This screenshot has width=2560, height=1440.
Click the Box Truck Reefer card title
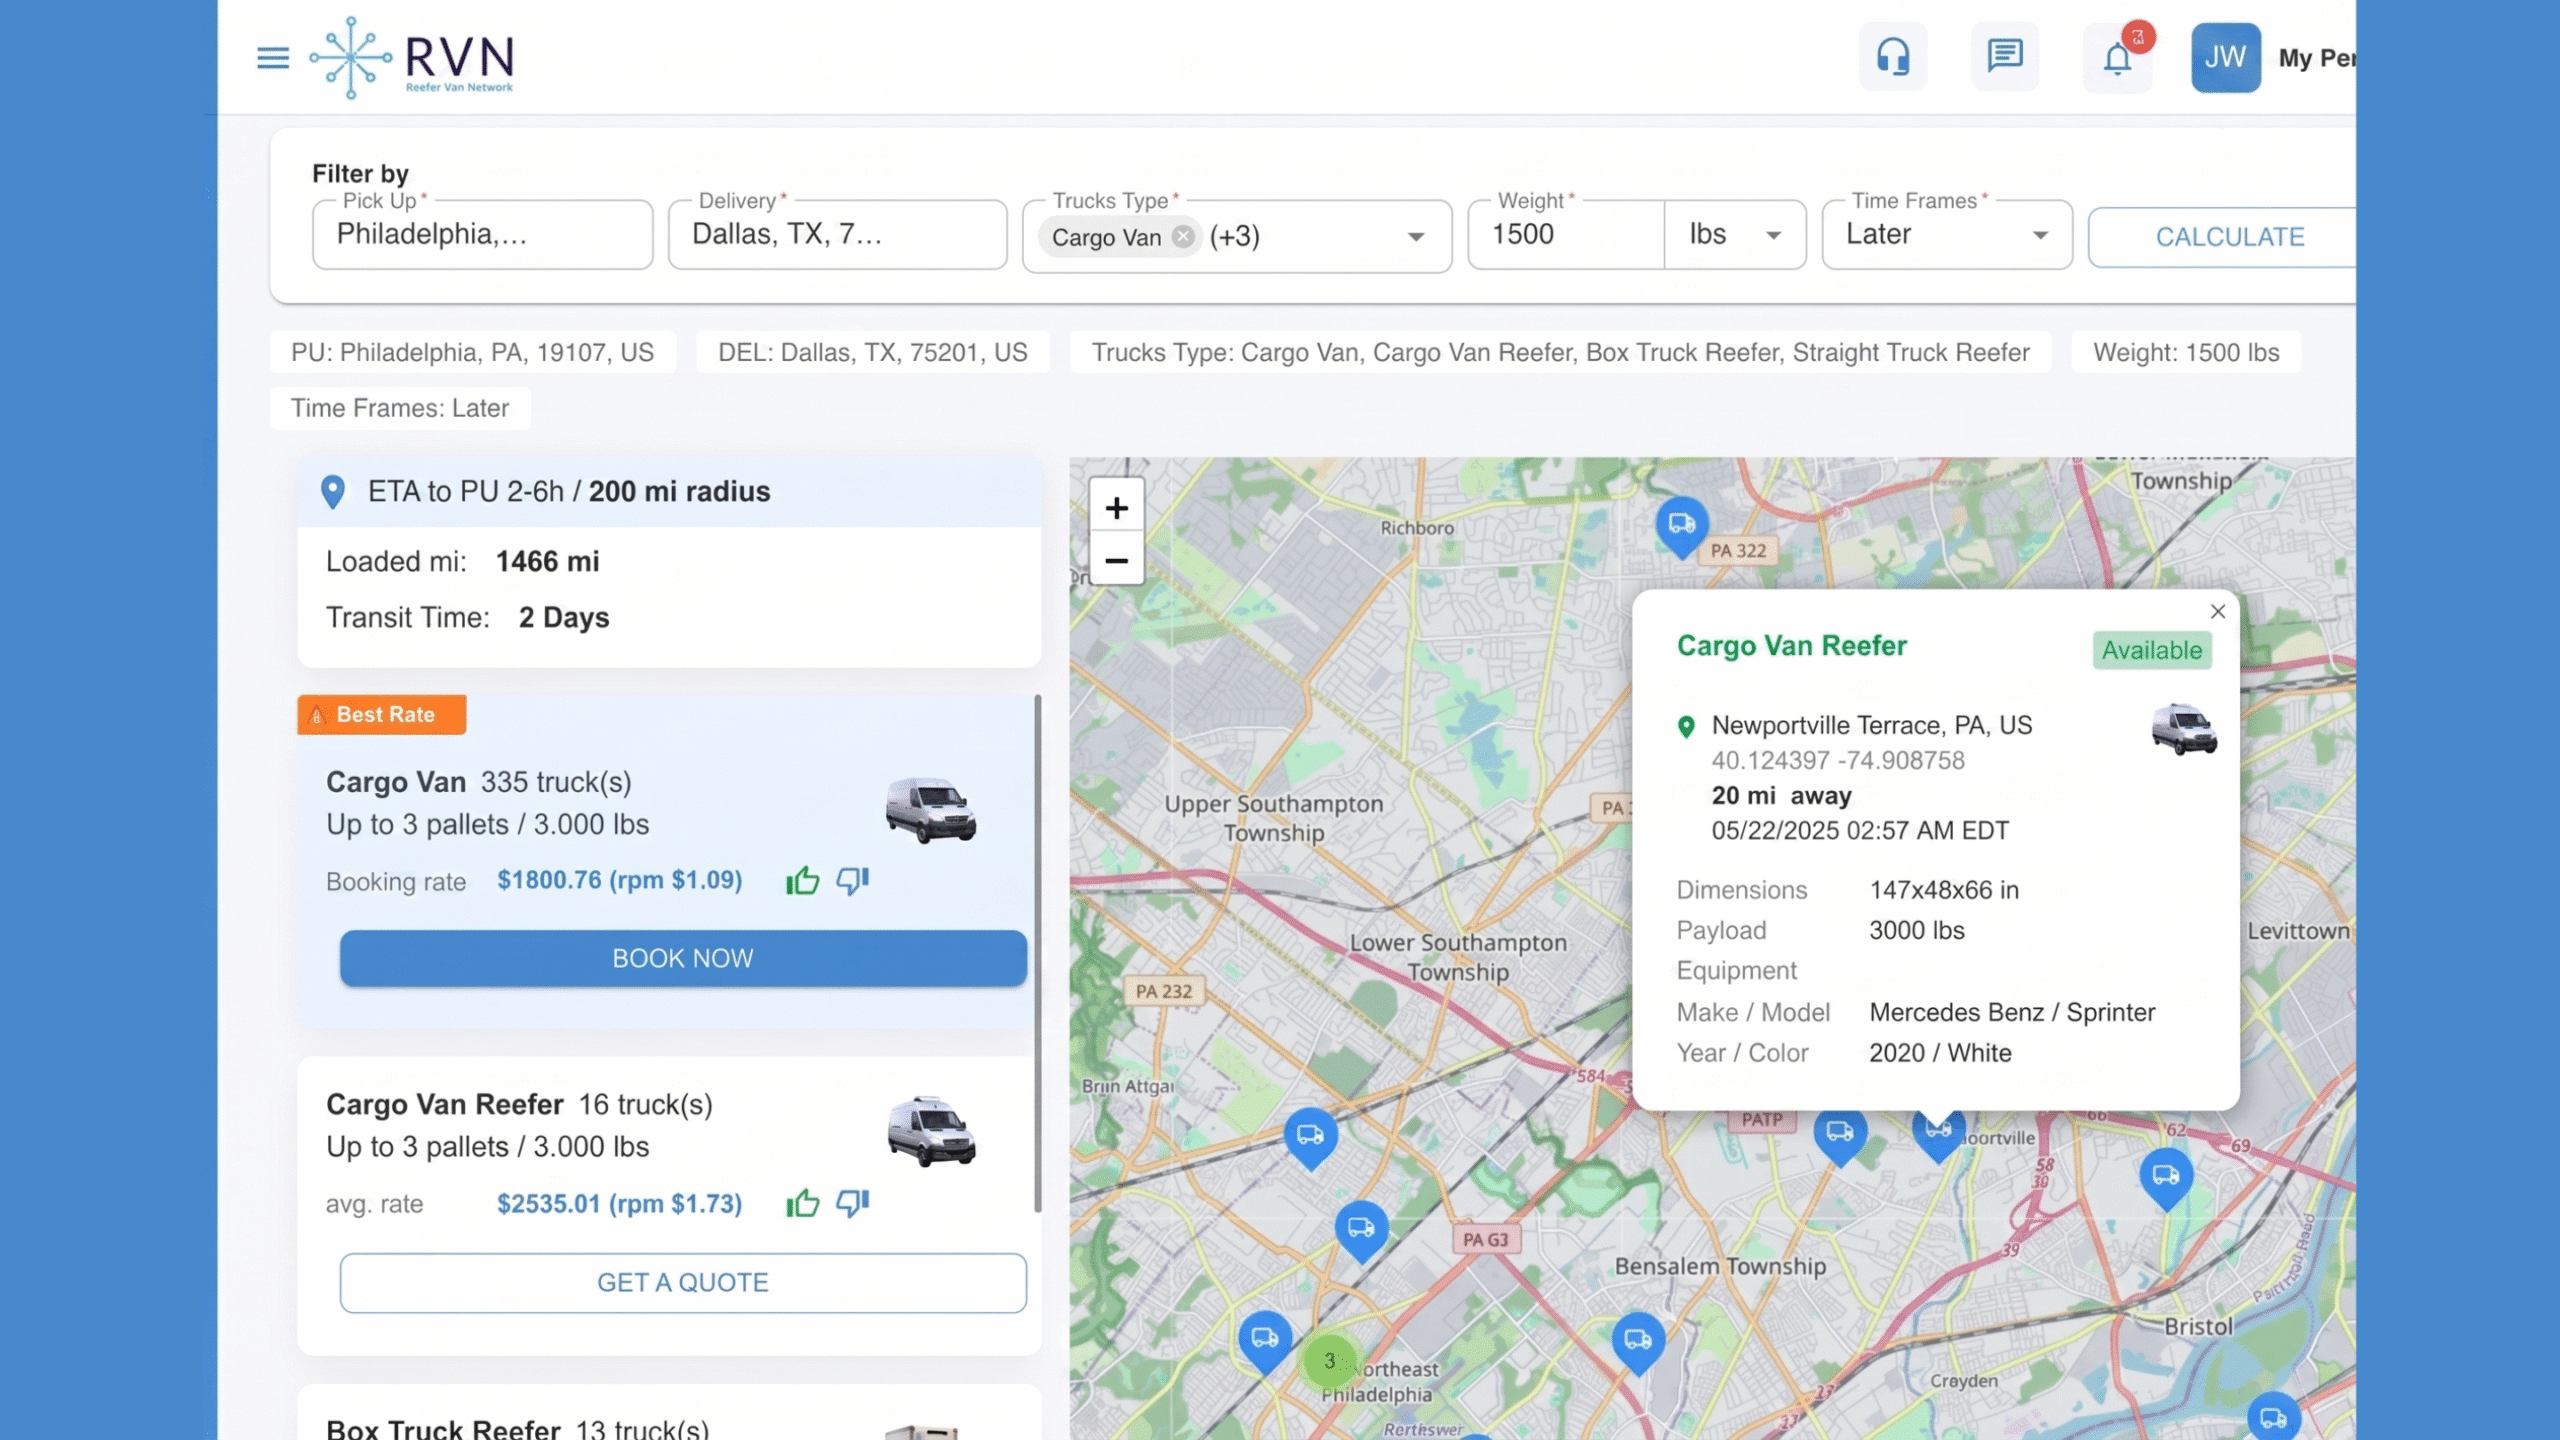443,1428
